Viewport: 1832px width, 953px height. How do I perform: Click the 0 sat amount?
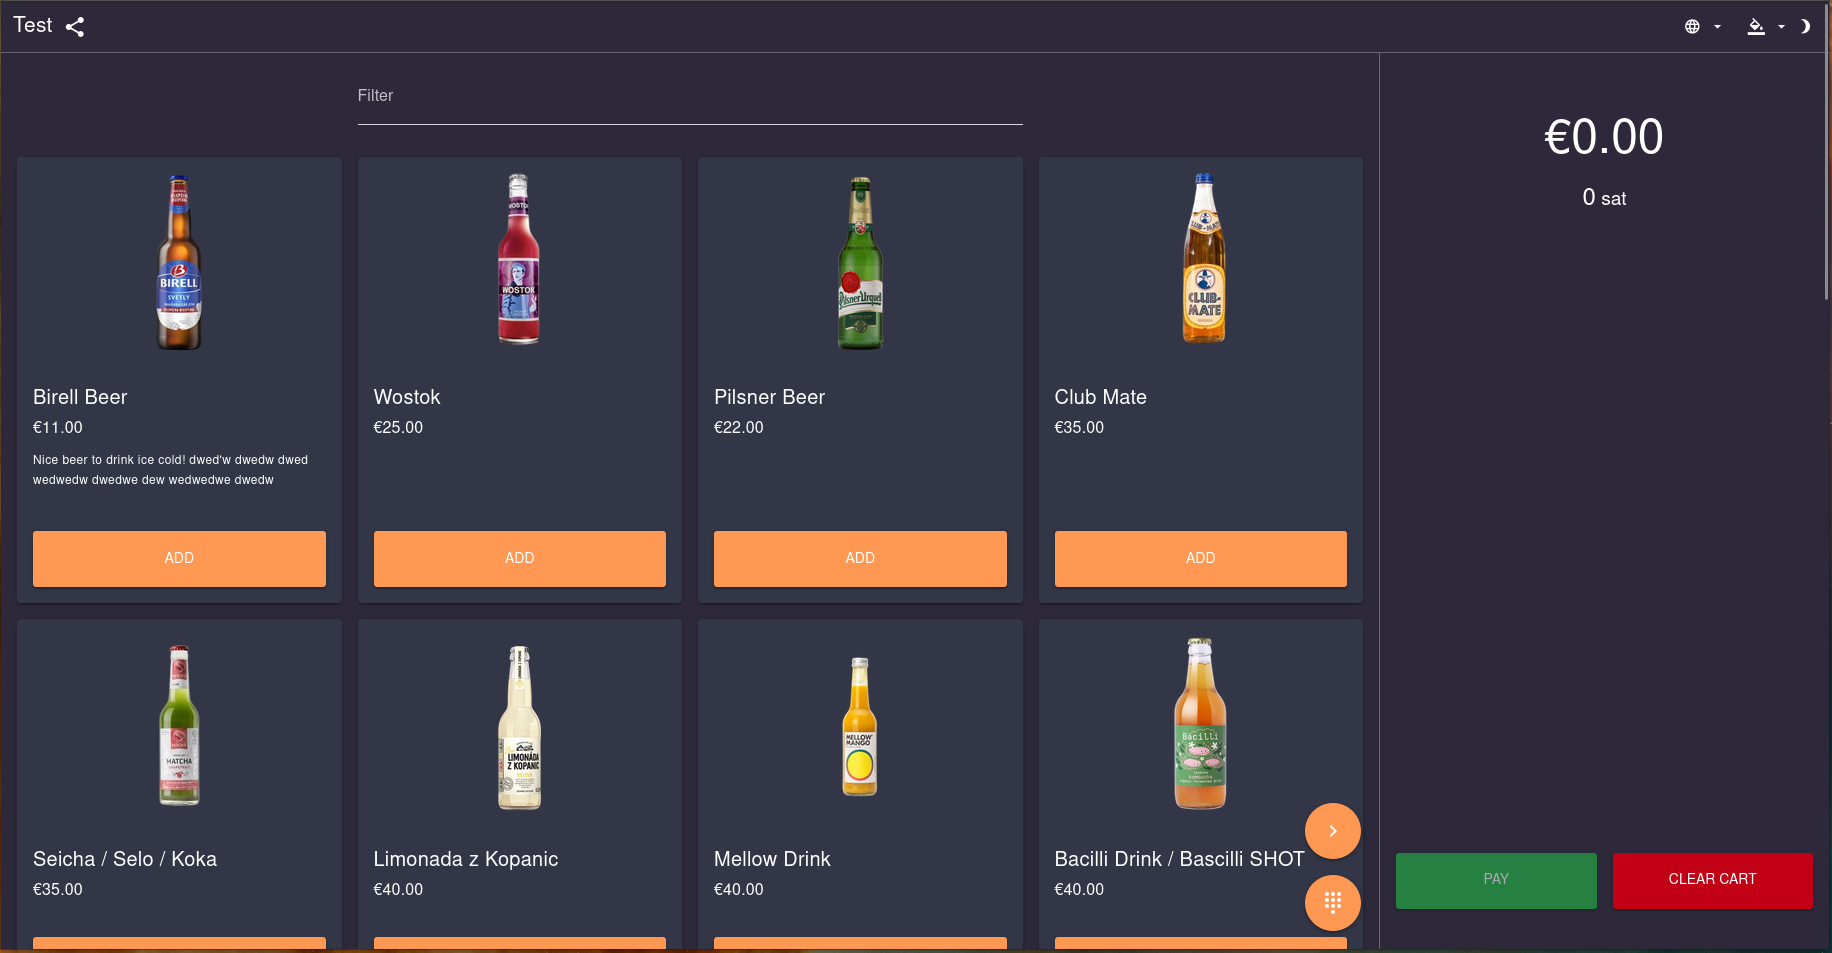pos(1604,198)
